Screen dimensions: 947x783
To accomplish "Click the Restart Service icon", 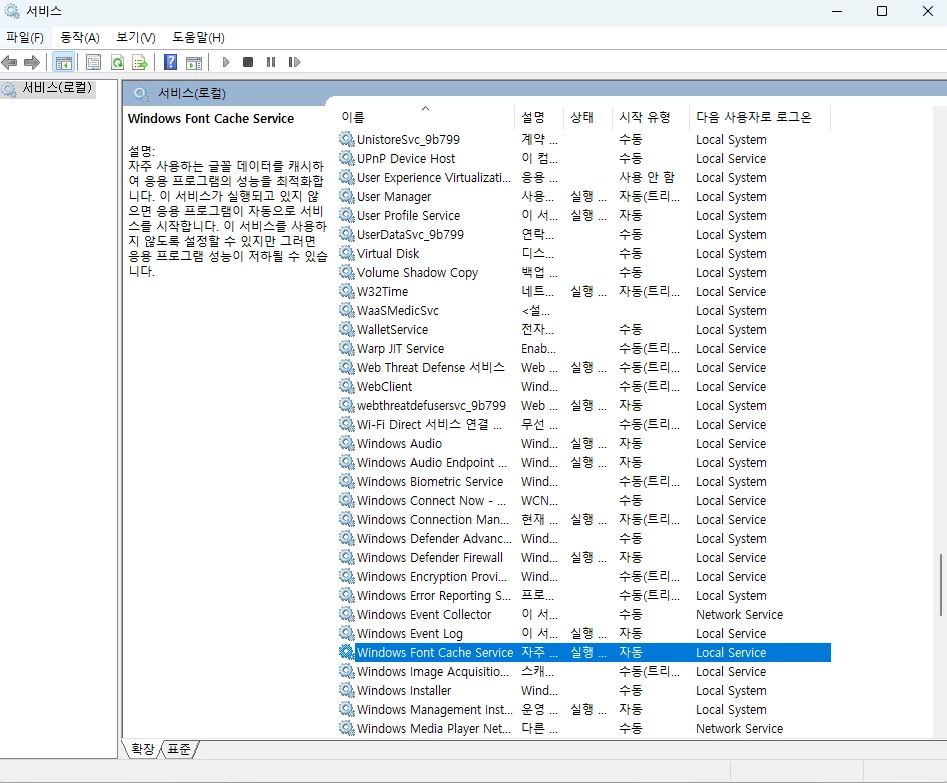I will pyautogui.click(x=294, y=62).
